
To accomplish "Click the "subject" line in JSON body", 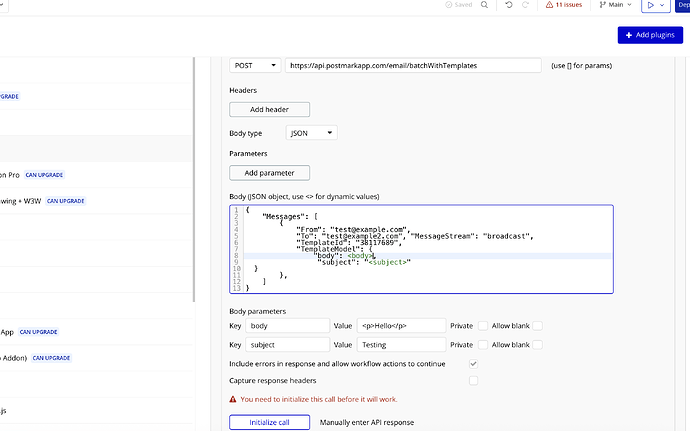I will coord(364,262).
